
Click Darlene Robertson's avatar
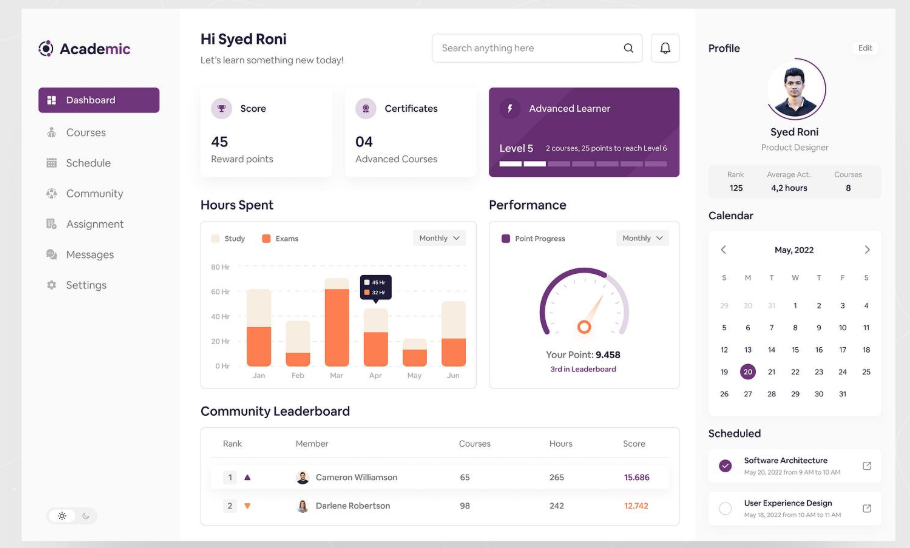pos(302,506)
